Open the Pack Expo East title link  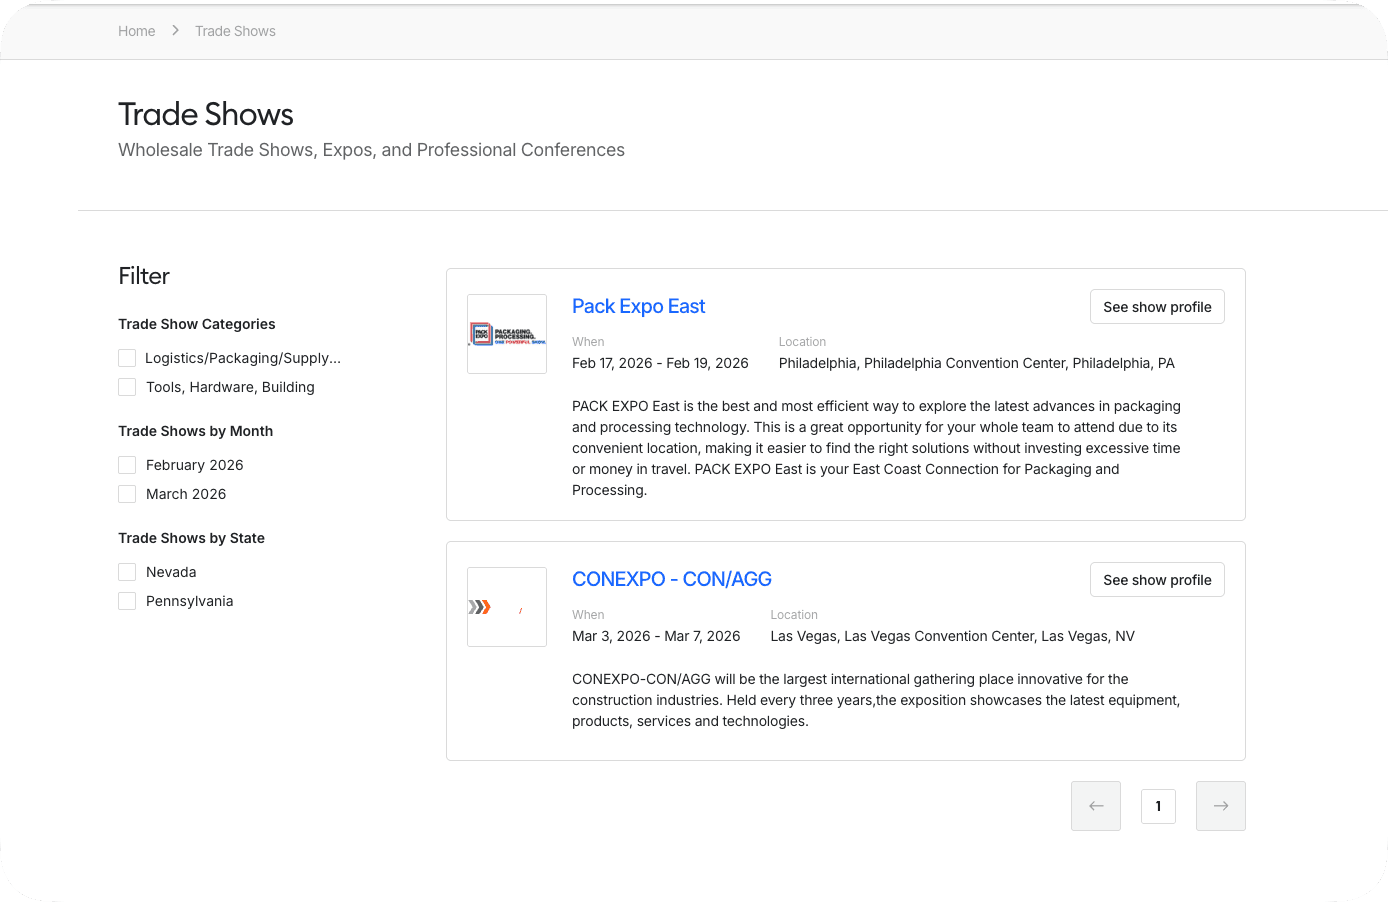pos(638,306)
